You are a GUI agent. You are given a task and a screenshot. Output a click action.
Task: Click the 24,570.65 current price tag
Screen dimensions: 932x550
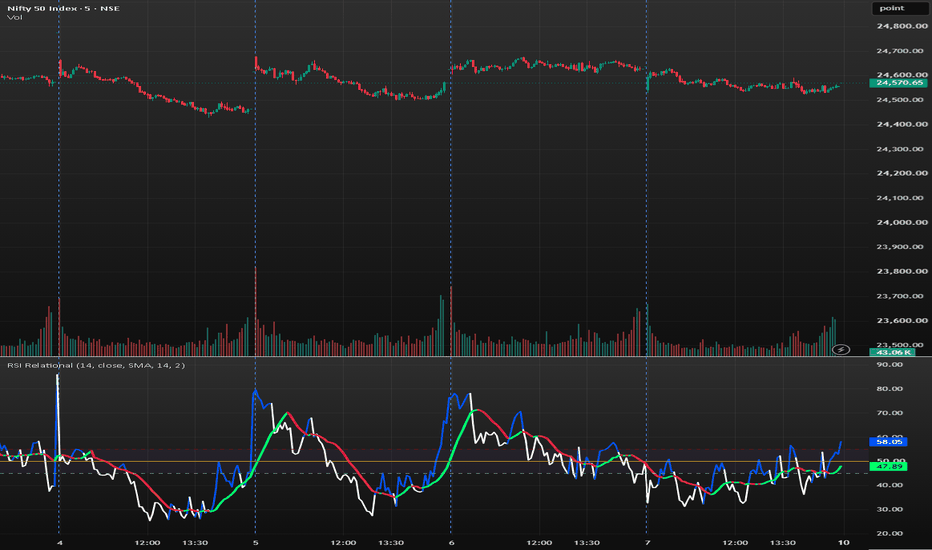pos(898,83)
